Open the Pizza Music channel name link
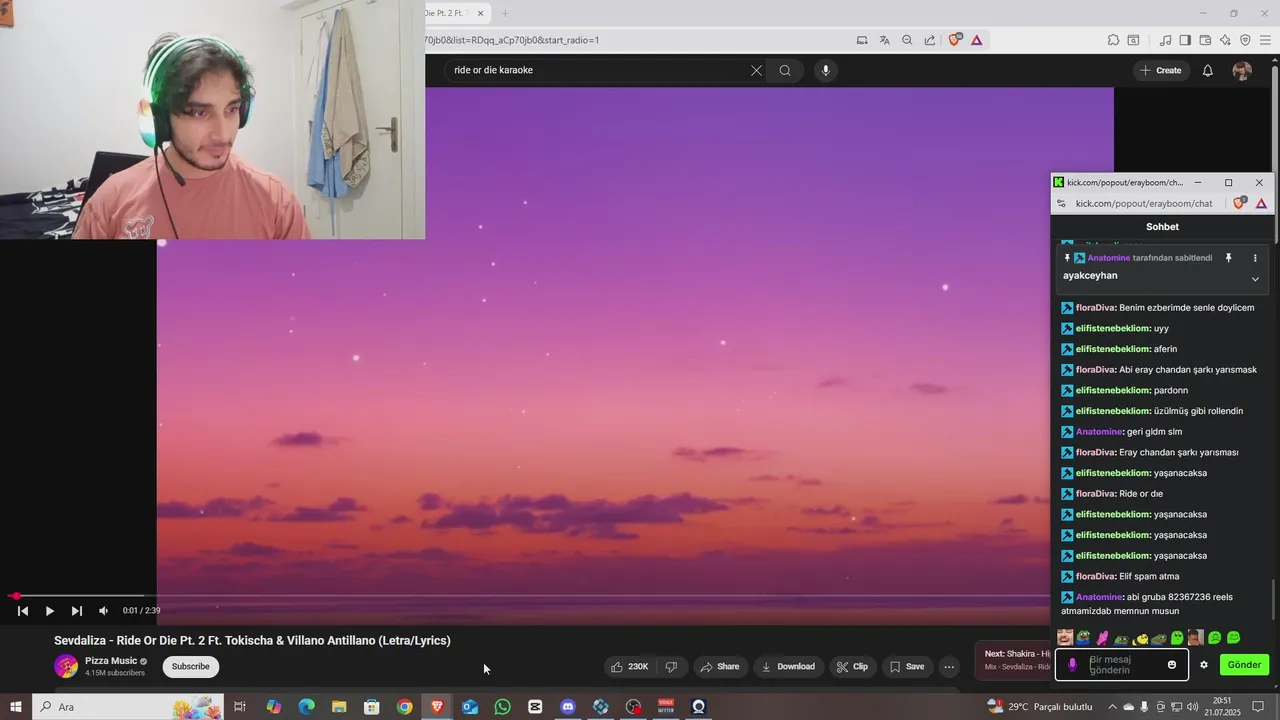Image resolution: width=1280 pixels, height=720 pixels. click(111, 661)
